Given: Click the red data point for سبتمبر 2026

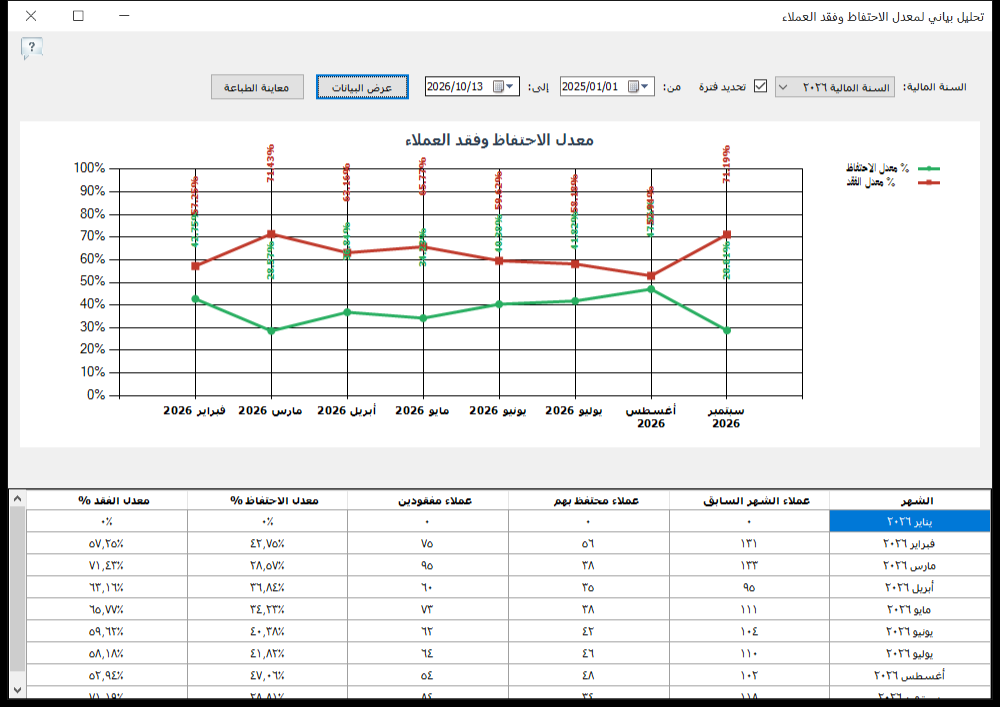Looking at the screenshot, I should point(727,235).
